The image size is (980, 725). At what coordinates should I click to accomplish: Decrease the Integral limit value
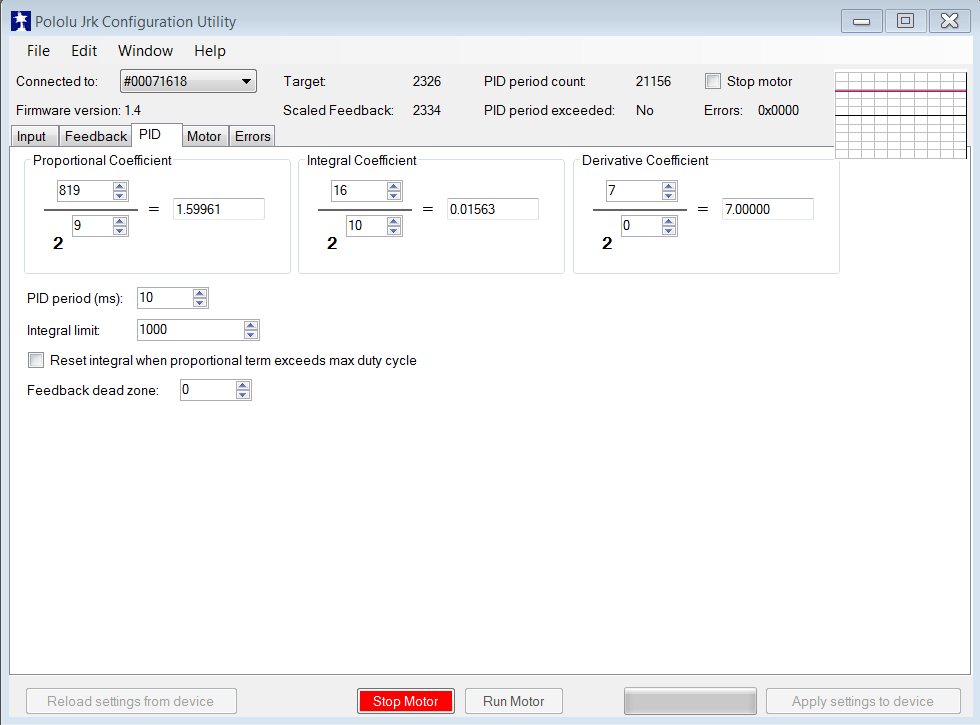click(251, 334)
